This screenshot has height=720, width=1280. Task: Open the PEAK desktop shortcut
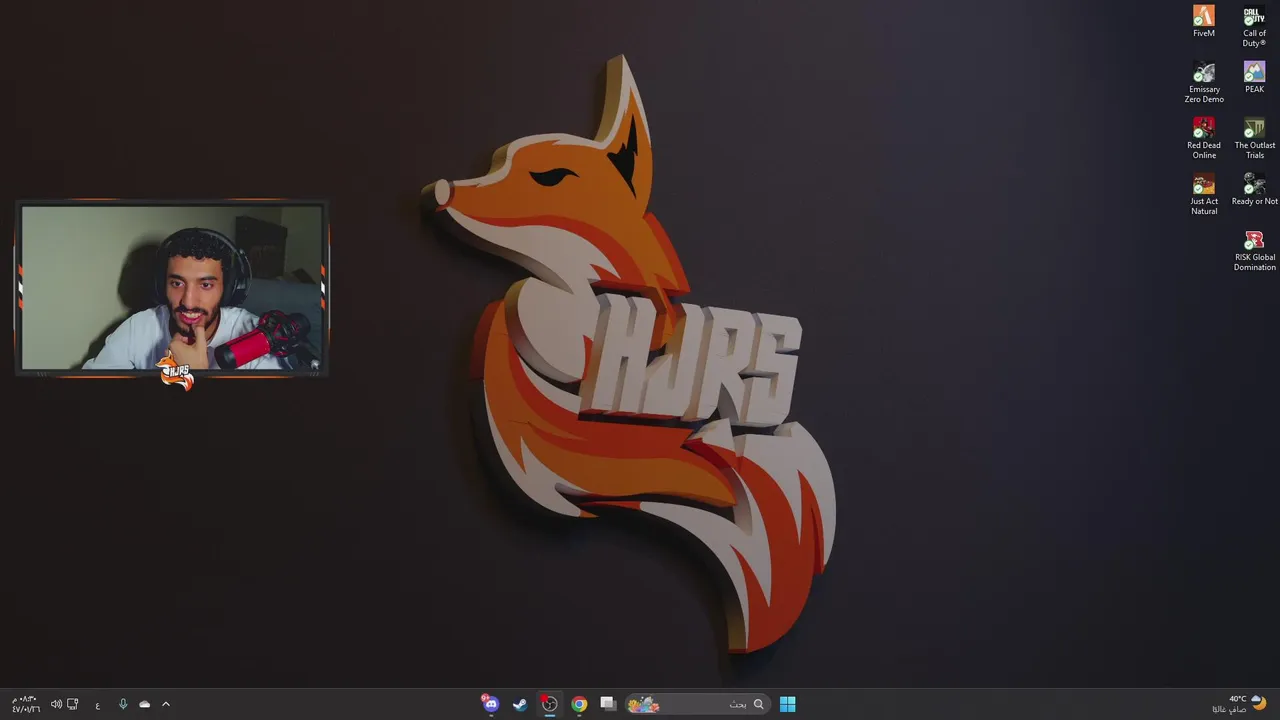[1254, 78]
